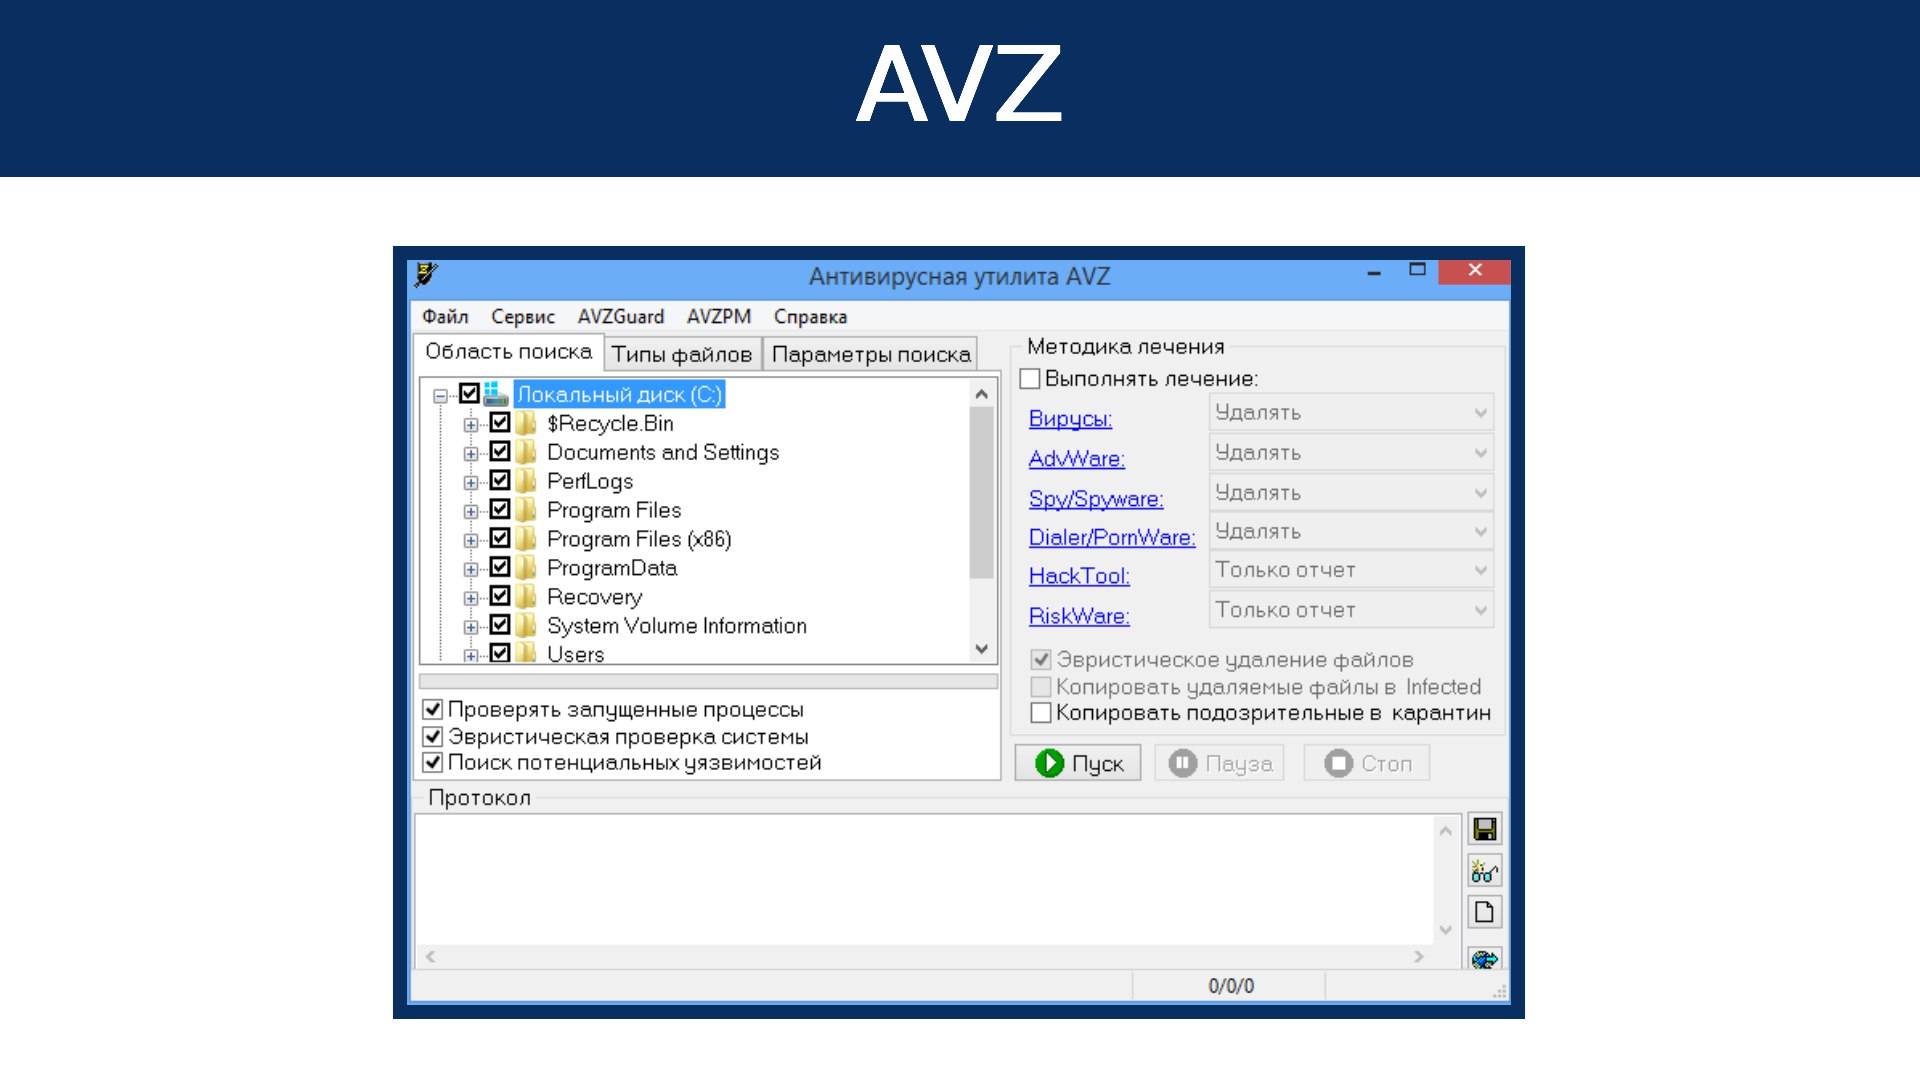The height and width of the screenshot is (1080, 1920).
Task: Open the AdWare action dropdown
Action: [x=1351, y=453]
